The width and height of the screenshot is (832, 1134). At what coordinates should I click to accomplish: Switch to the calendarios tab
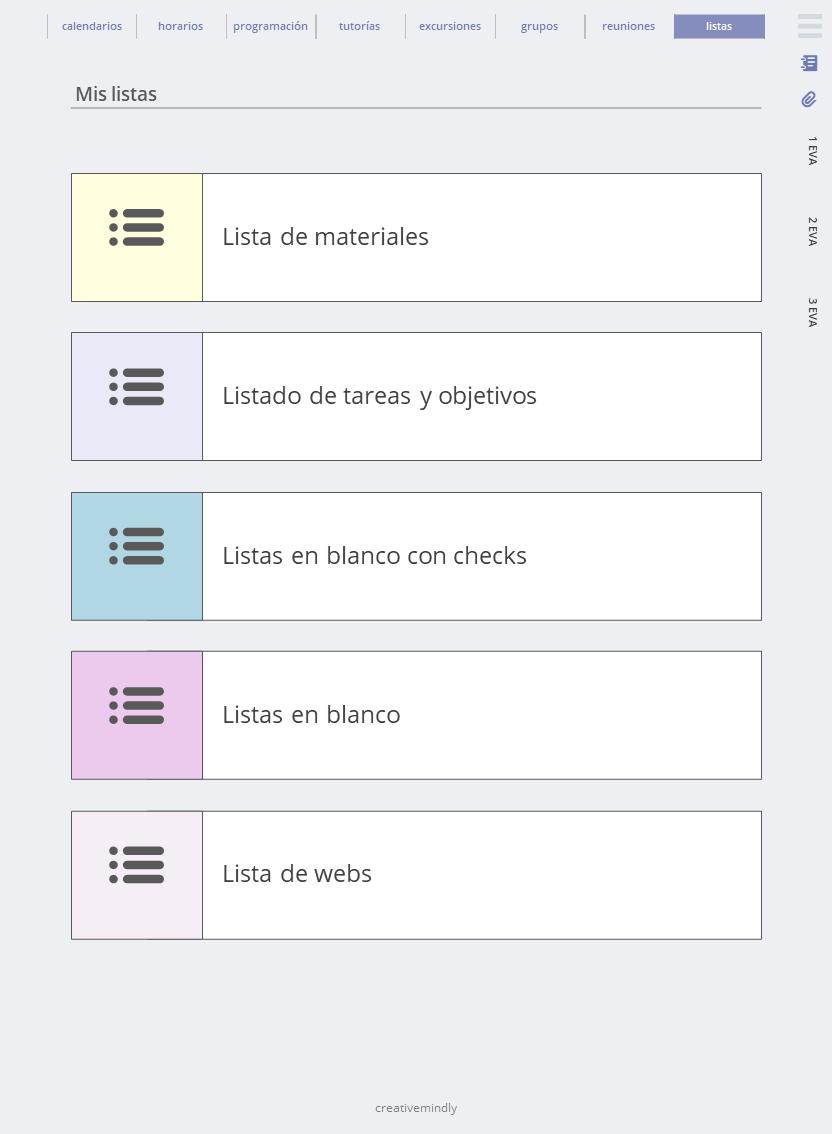92,26
